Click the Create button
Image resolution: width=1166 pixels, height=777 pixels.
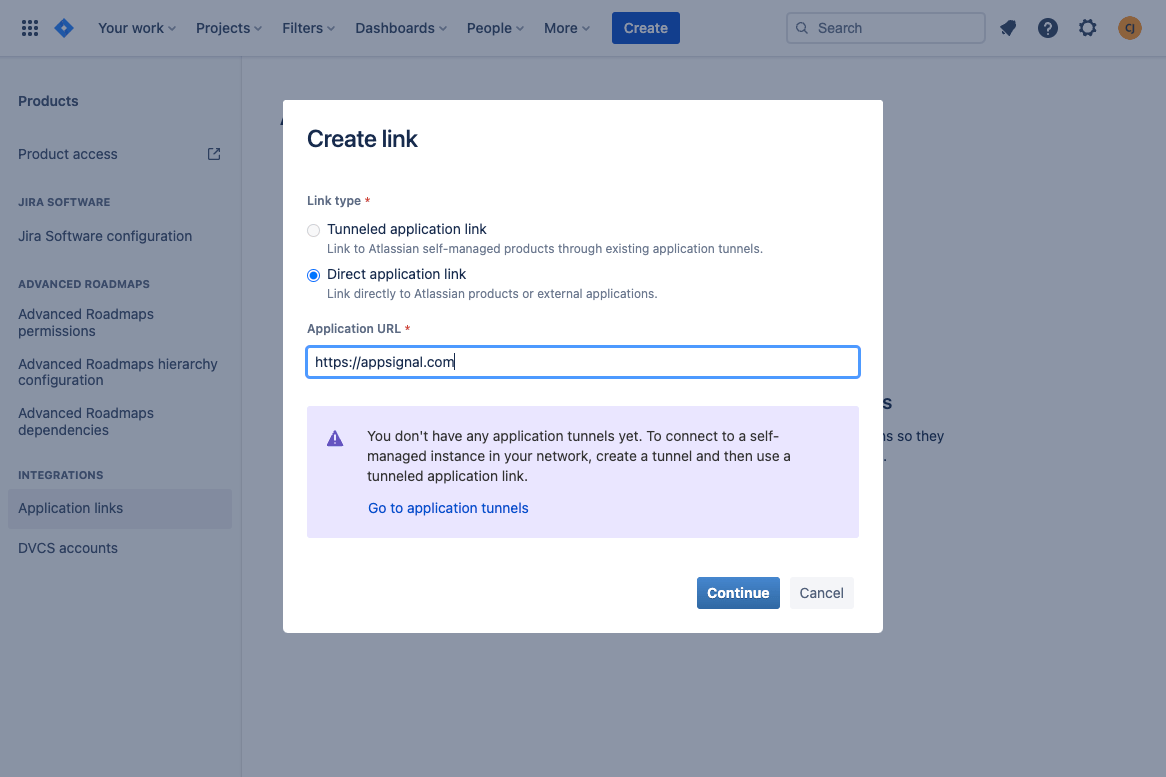(x=645, y=28)
